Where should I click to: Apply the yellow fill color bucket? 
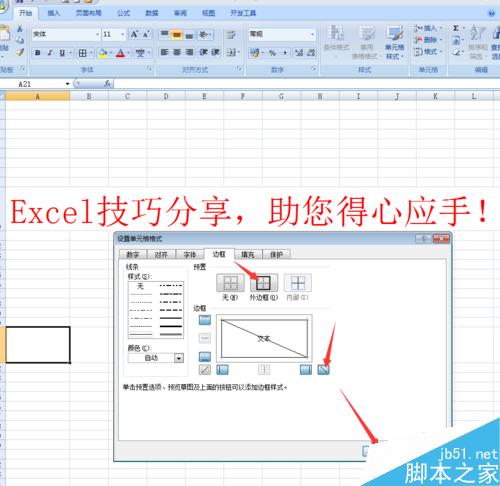[103, 53]
